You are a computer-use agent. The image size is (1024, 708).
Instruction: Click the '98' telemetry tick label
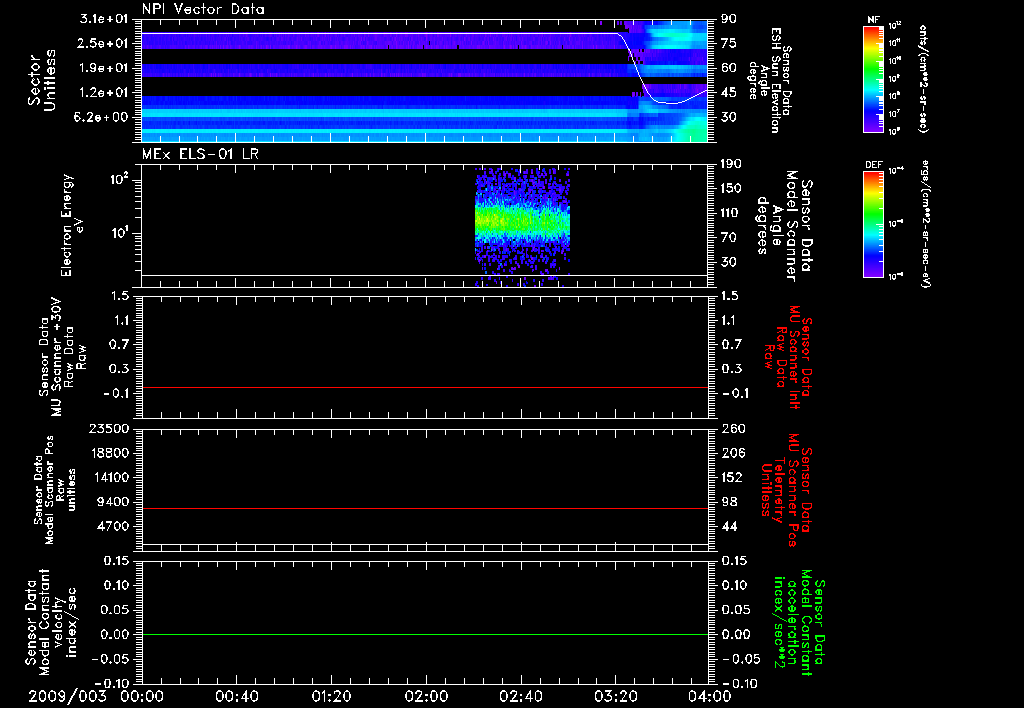pos(729,502)
